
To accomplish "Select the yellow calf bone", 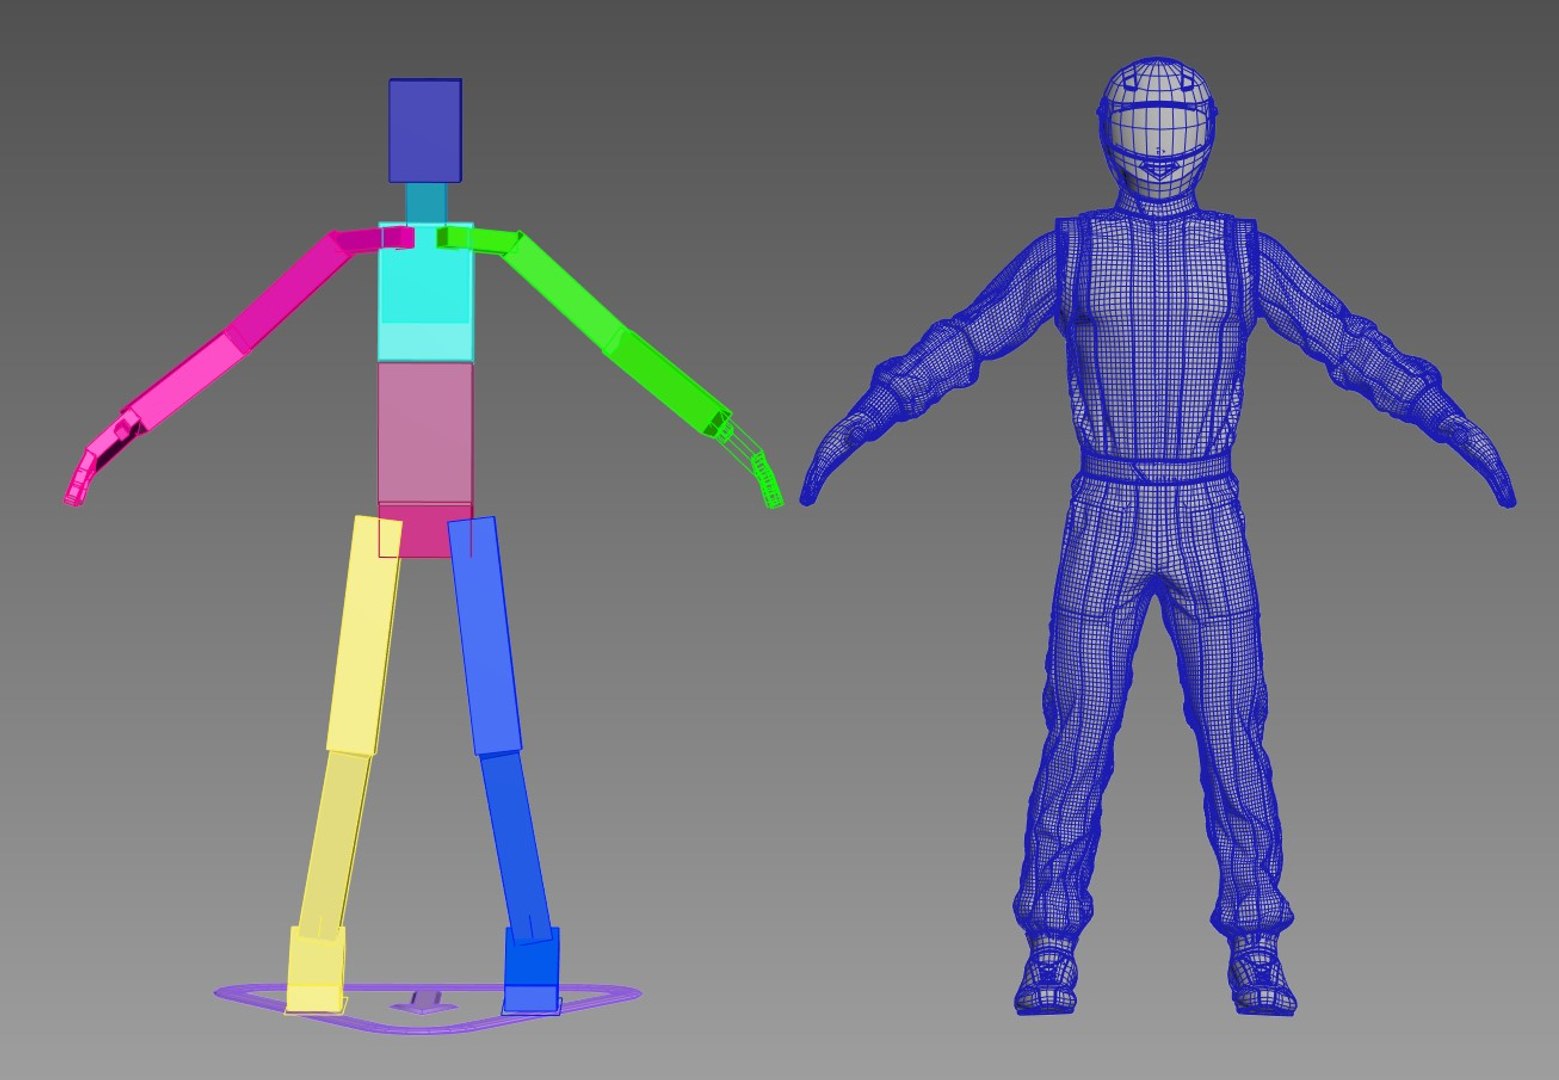I will click(x=334, y=846).
